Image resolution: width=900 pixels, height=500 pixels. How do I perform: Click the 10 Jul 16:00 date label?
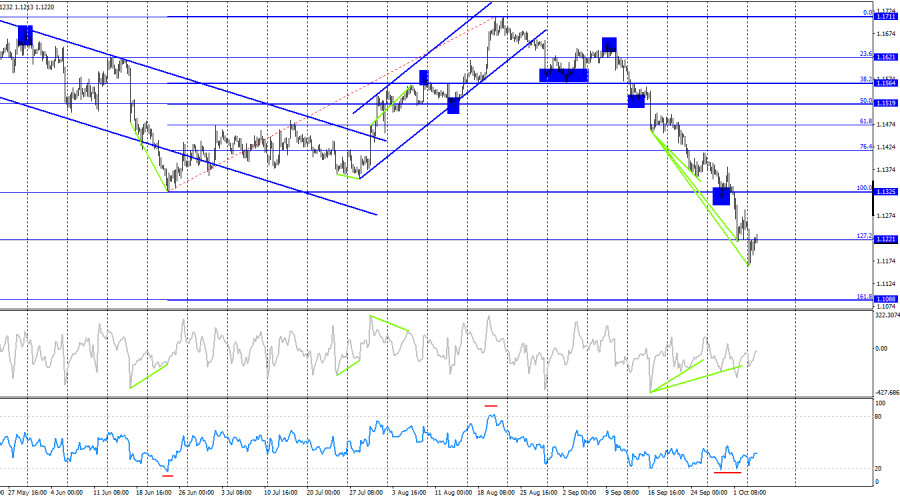click(x=281, y=493)
